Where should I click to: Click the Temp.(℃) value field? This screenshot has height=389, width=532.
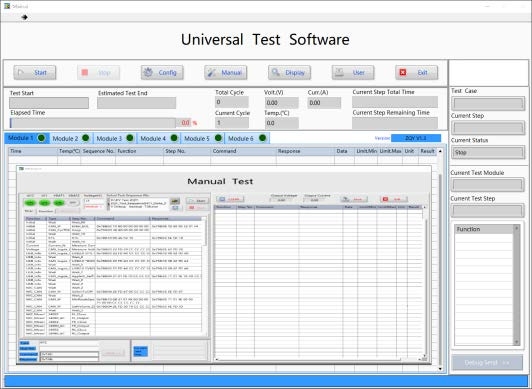pos(282,123)
